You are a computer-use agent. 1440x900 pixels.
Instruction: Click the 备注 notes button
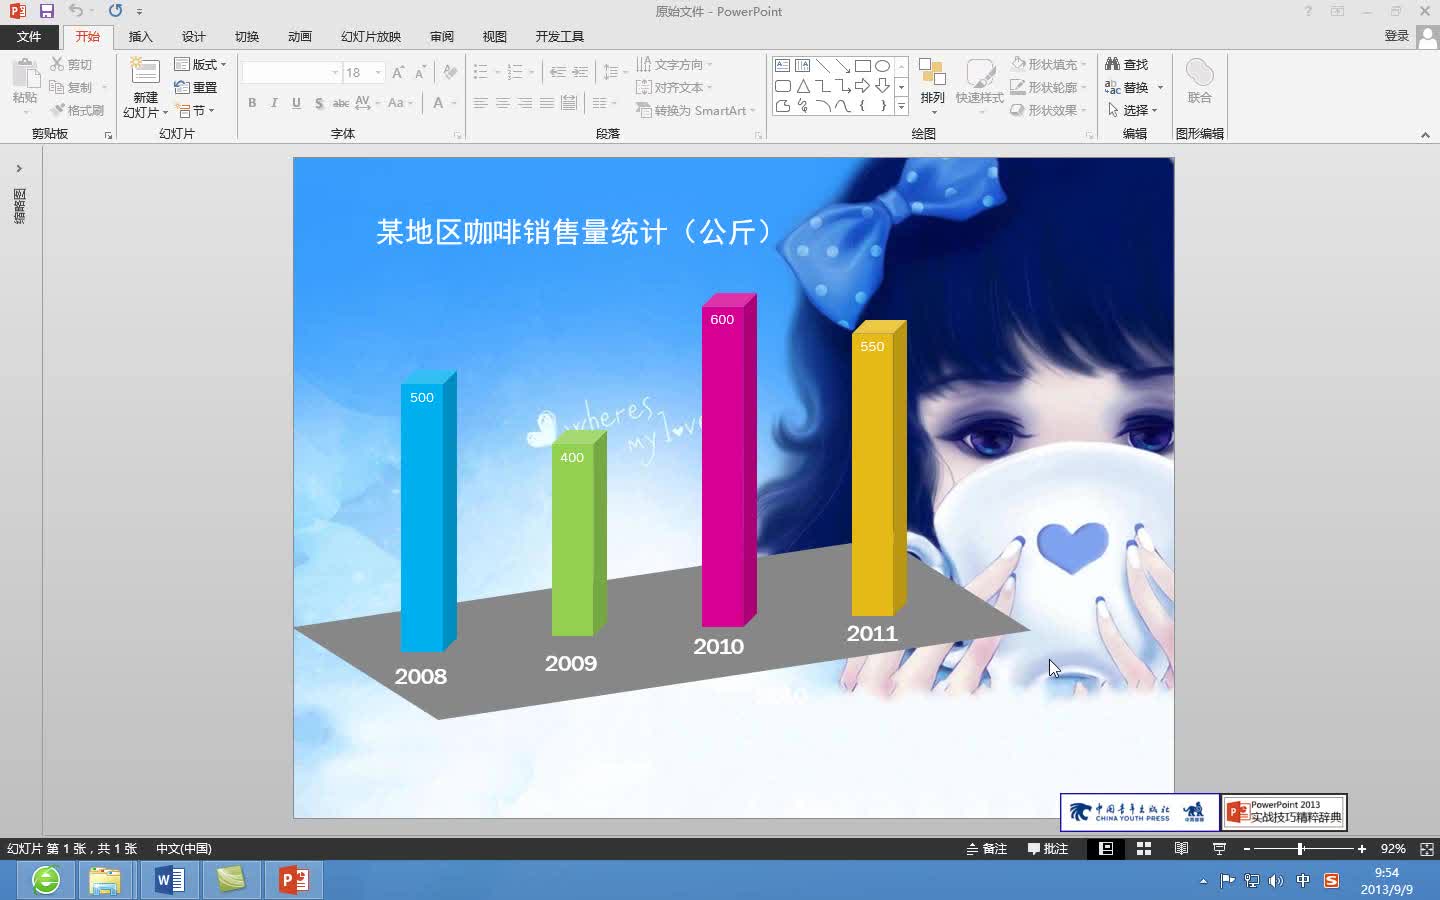coord(987,848)
